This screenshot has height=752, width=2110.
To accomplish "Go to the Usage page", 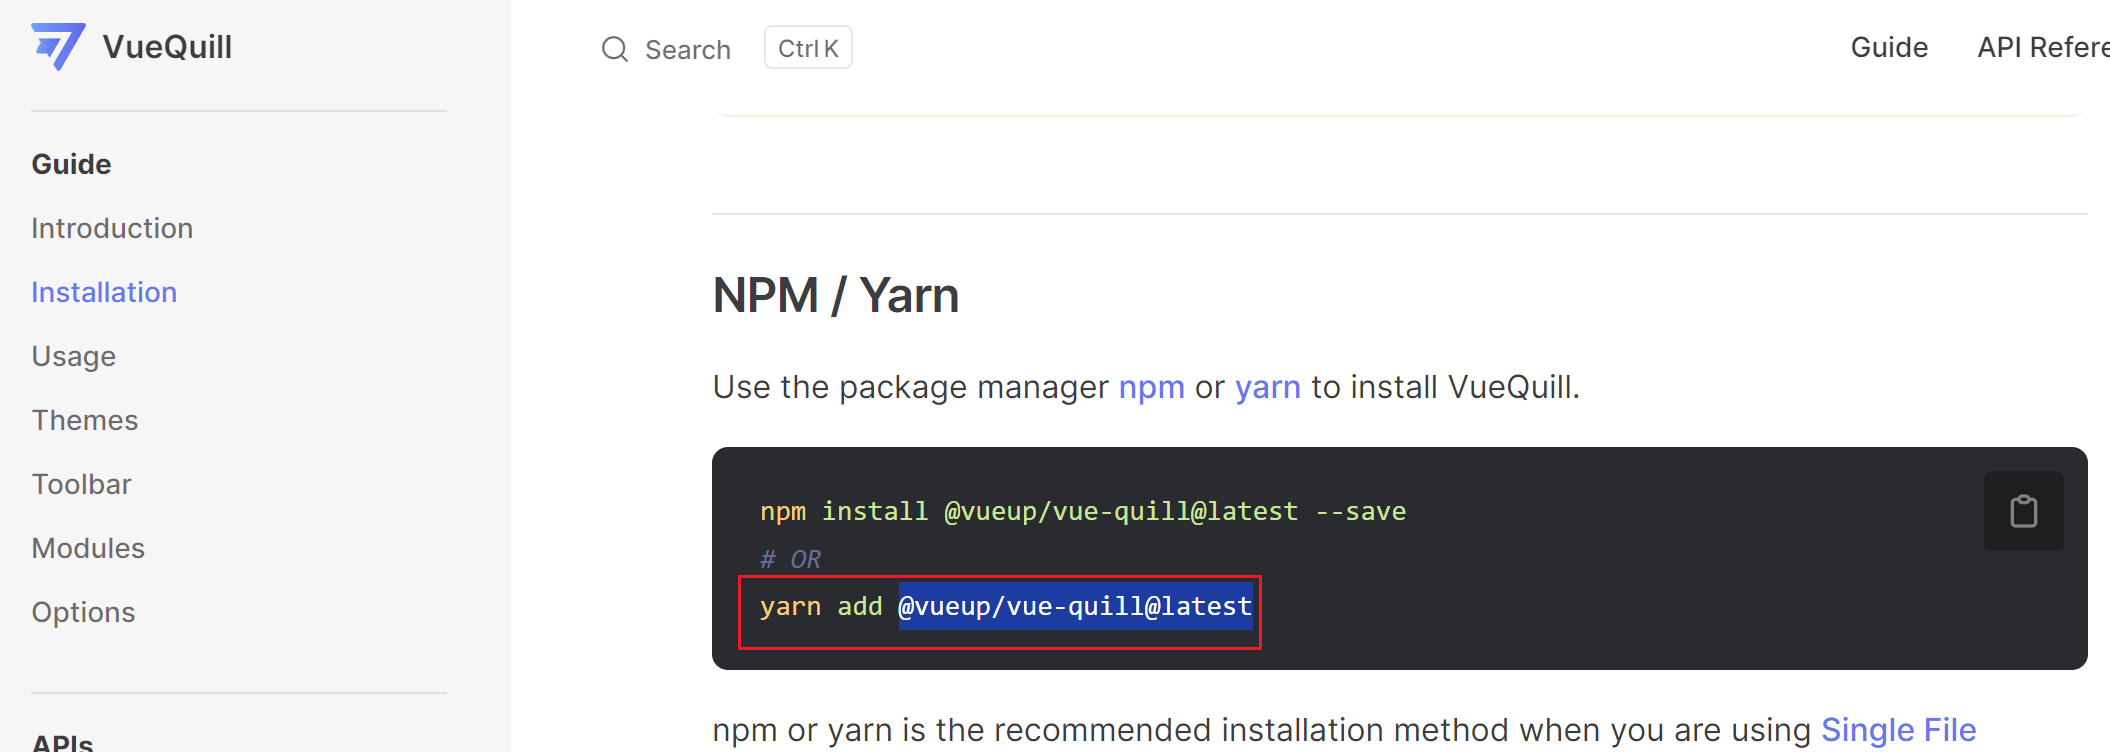I will (x=74, y=356).
